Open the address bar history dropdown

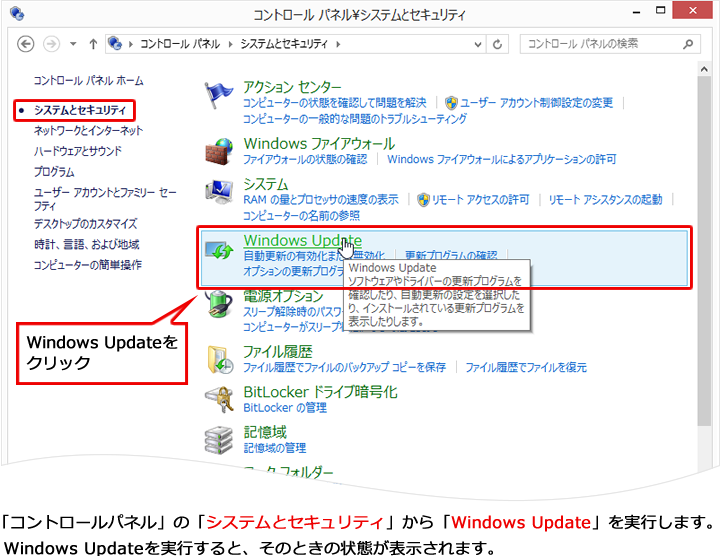(x=478, y=45)
